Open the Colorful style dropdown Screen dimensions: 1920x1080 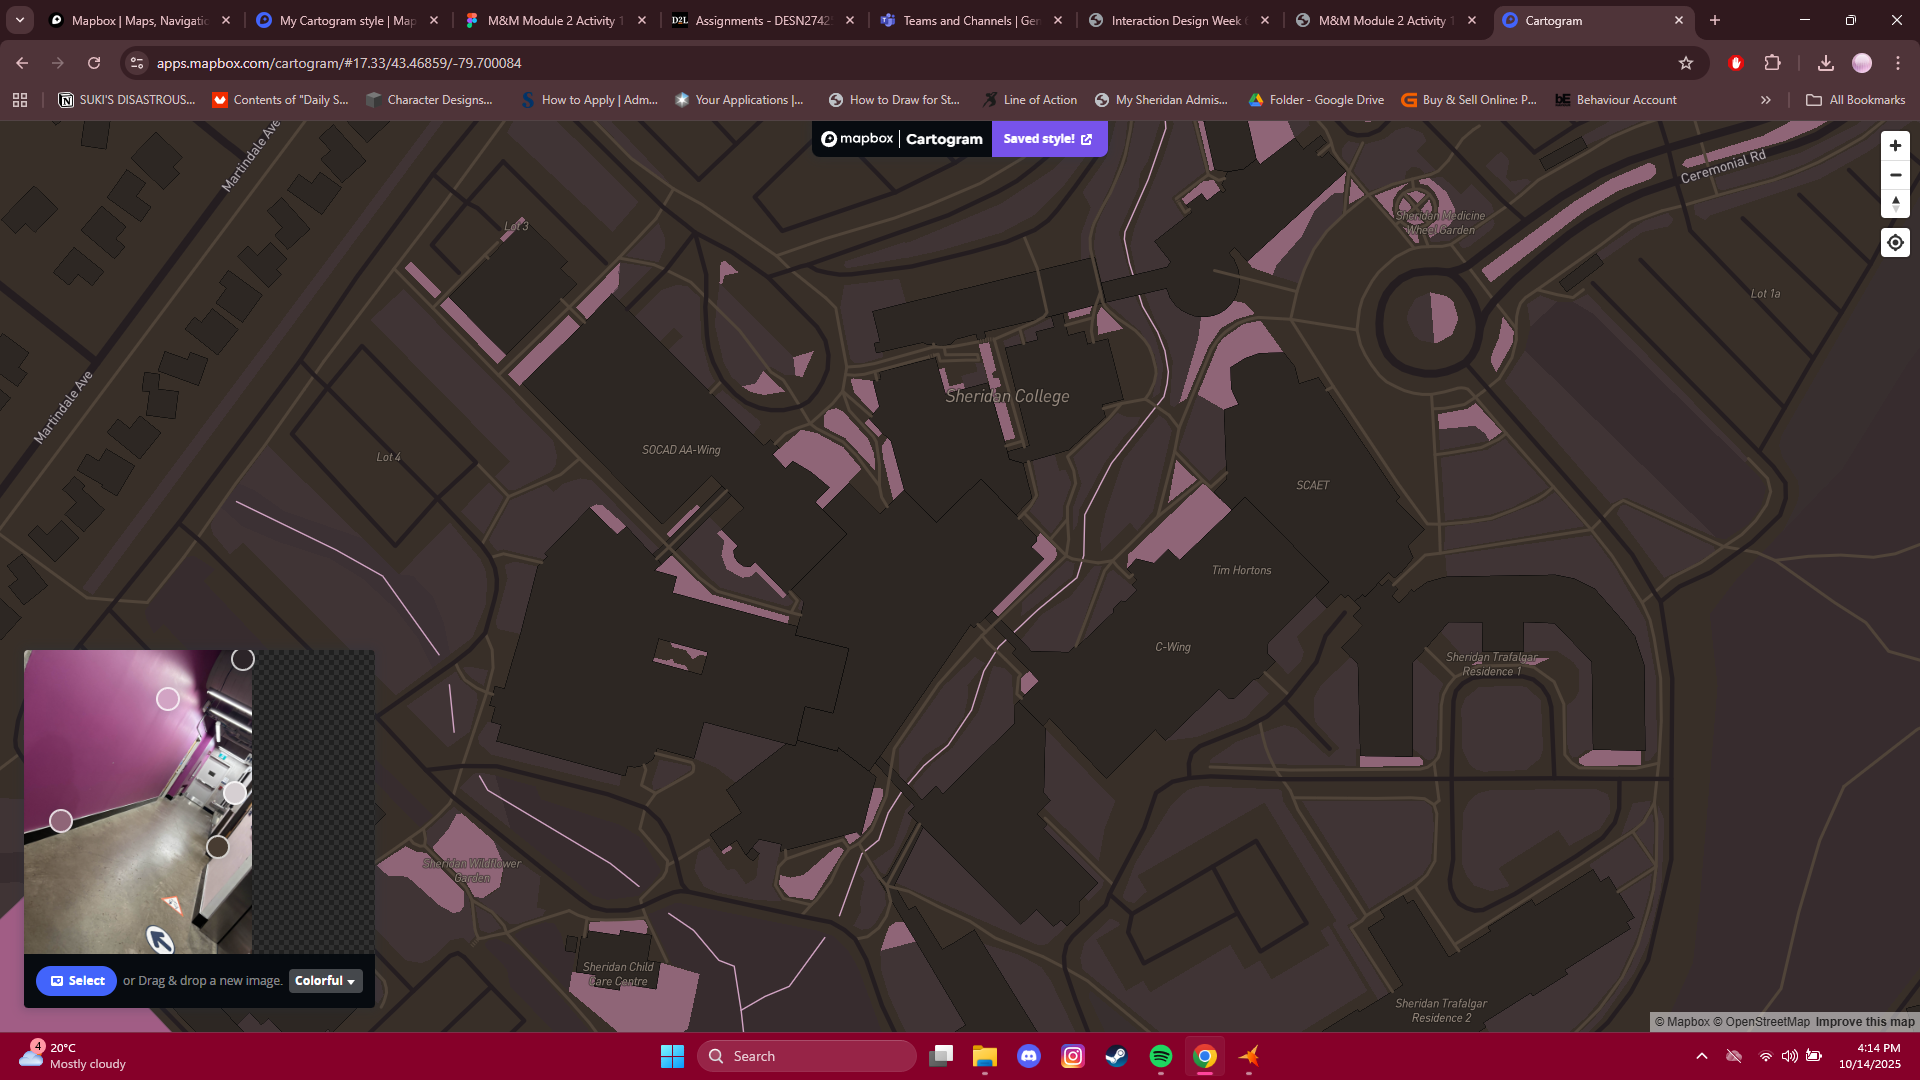click(x=325, y=981)
